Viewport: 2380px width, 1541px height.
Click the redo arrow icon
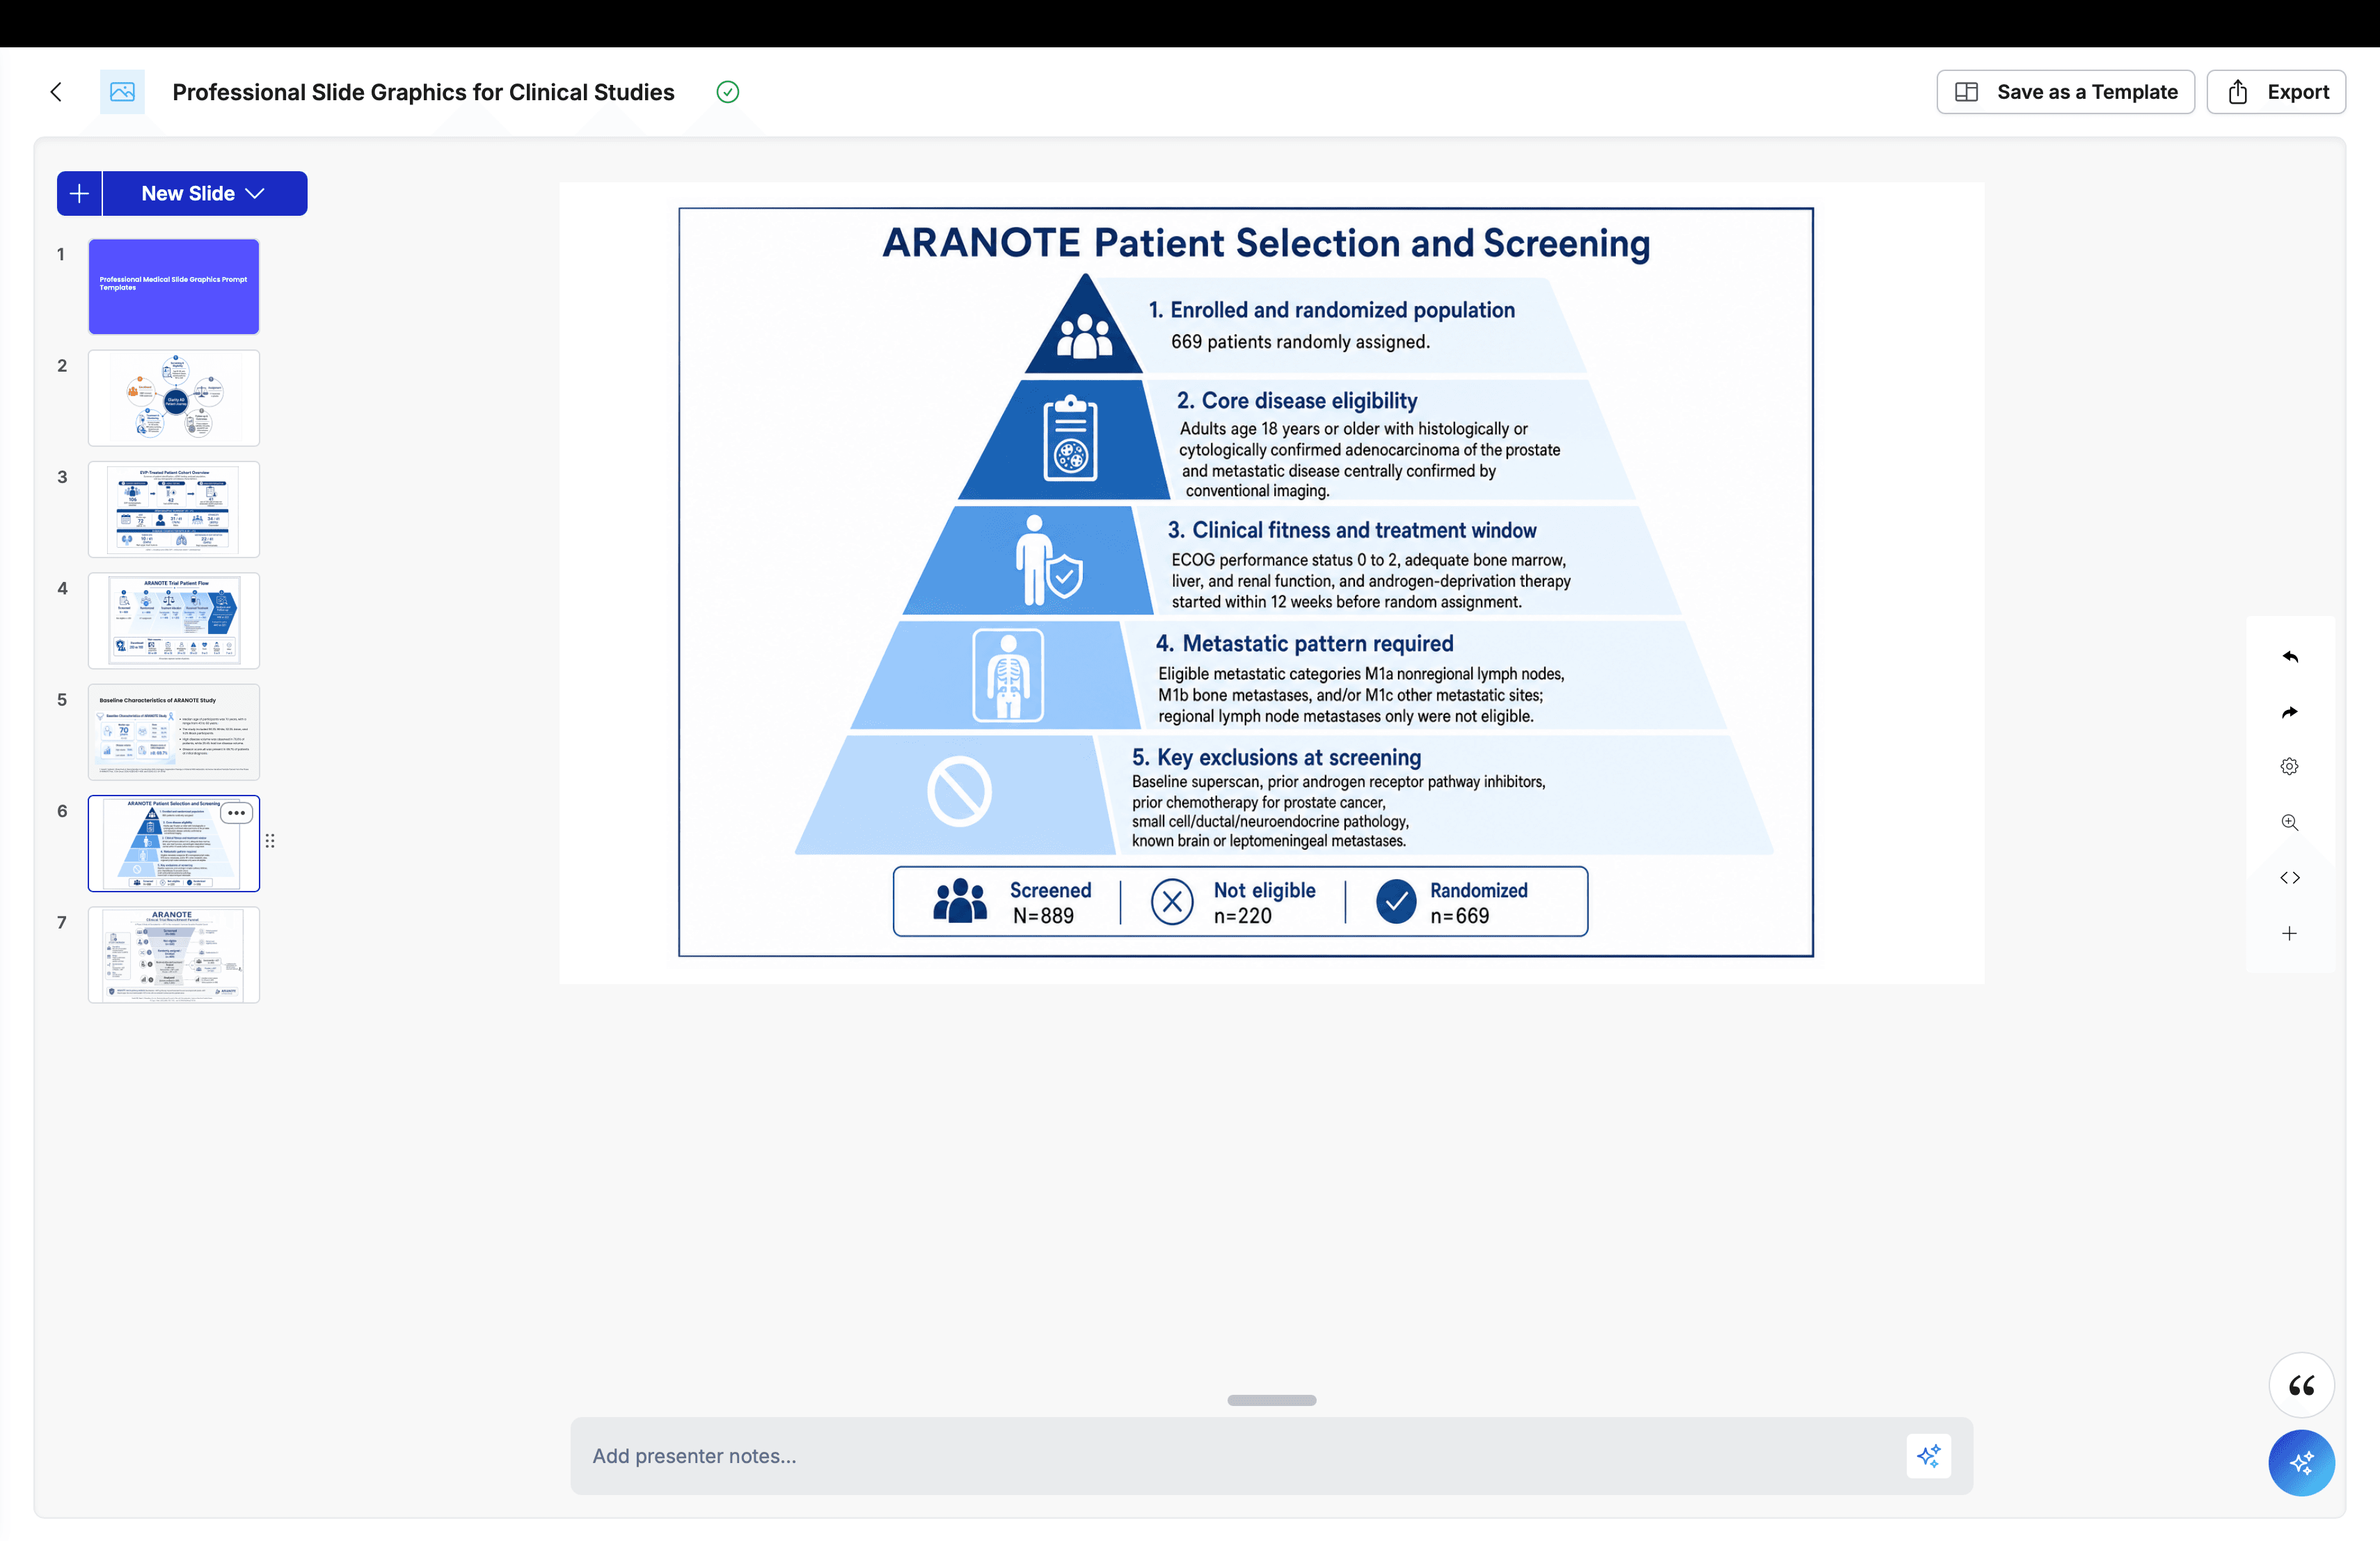(2290, 712)
